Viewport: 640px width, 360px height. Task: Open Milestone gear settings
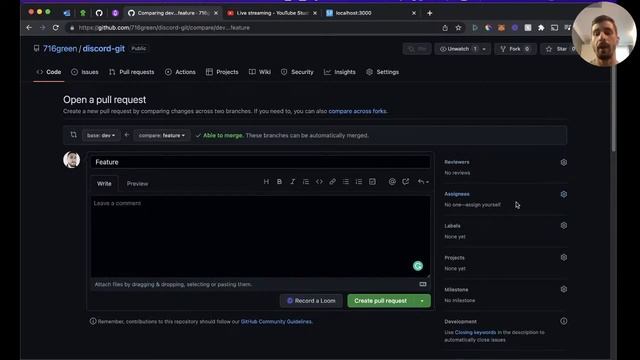564,289
